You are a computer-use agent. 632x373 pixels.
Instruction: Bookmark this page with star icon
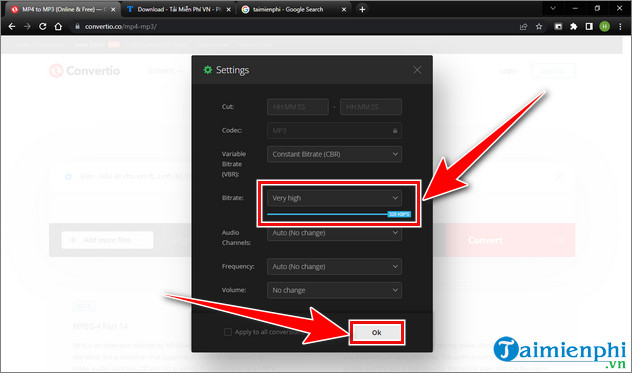click(x=539, y=27)
